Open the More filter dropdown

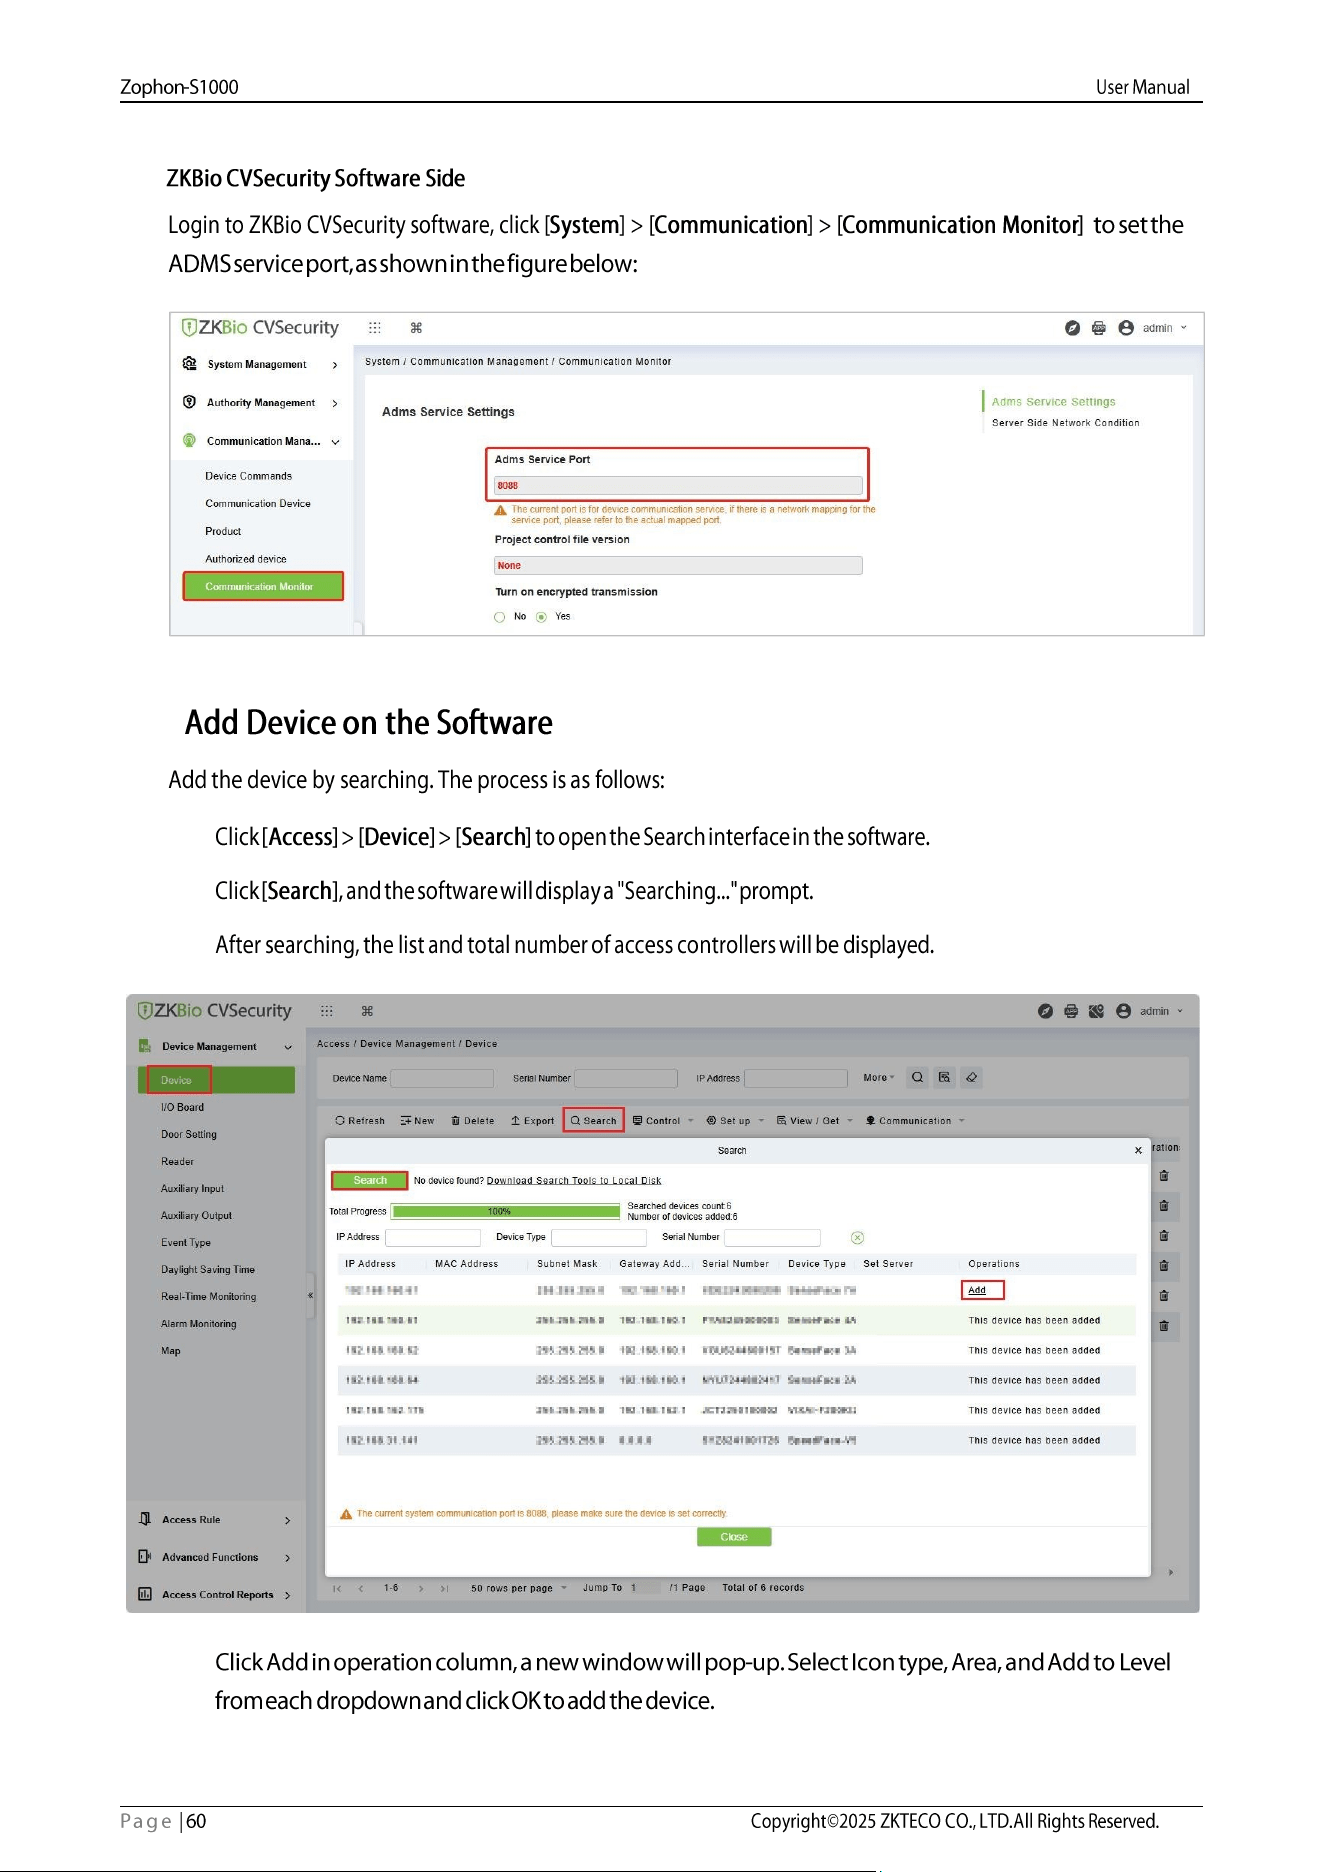point(879,1078)
